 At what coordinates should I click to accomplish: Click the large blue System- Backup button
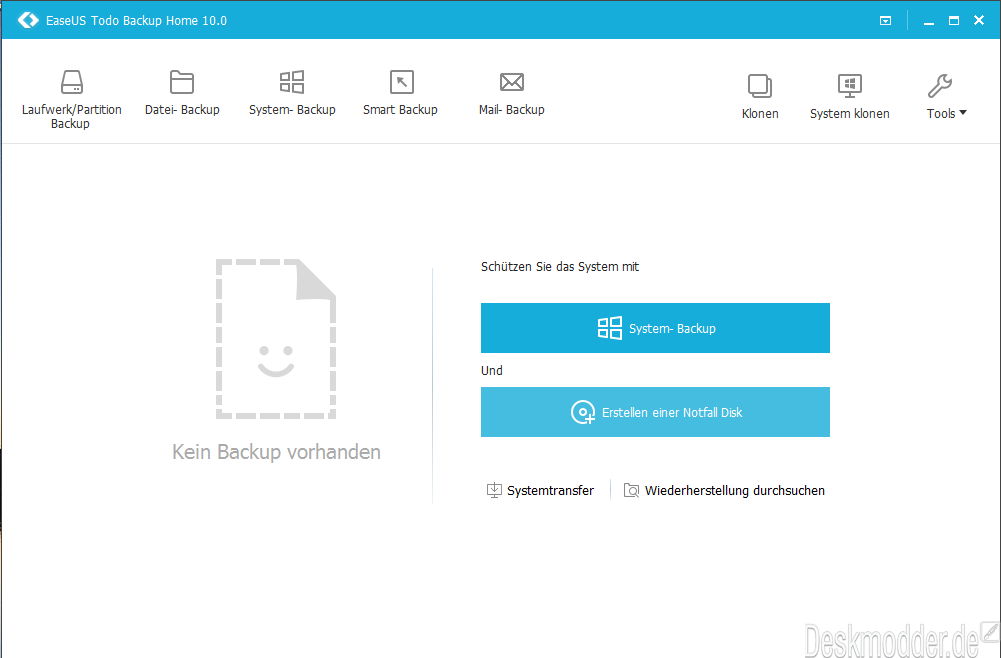pos(655,328)
